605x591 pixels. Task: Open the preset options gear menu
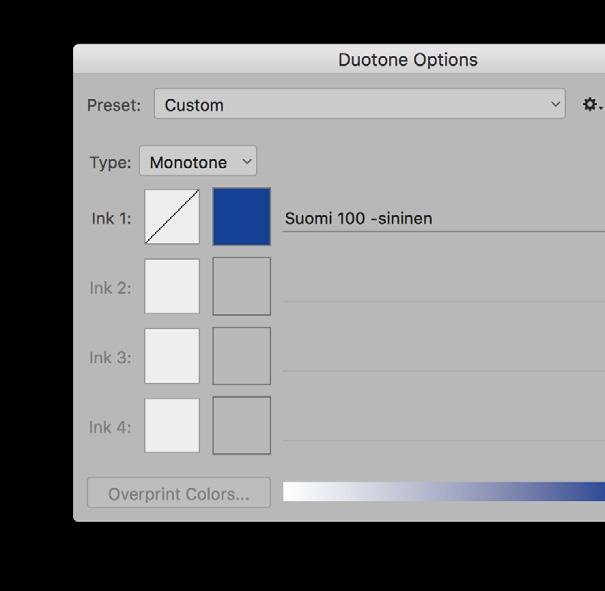tap(591, 104)
